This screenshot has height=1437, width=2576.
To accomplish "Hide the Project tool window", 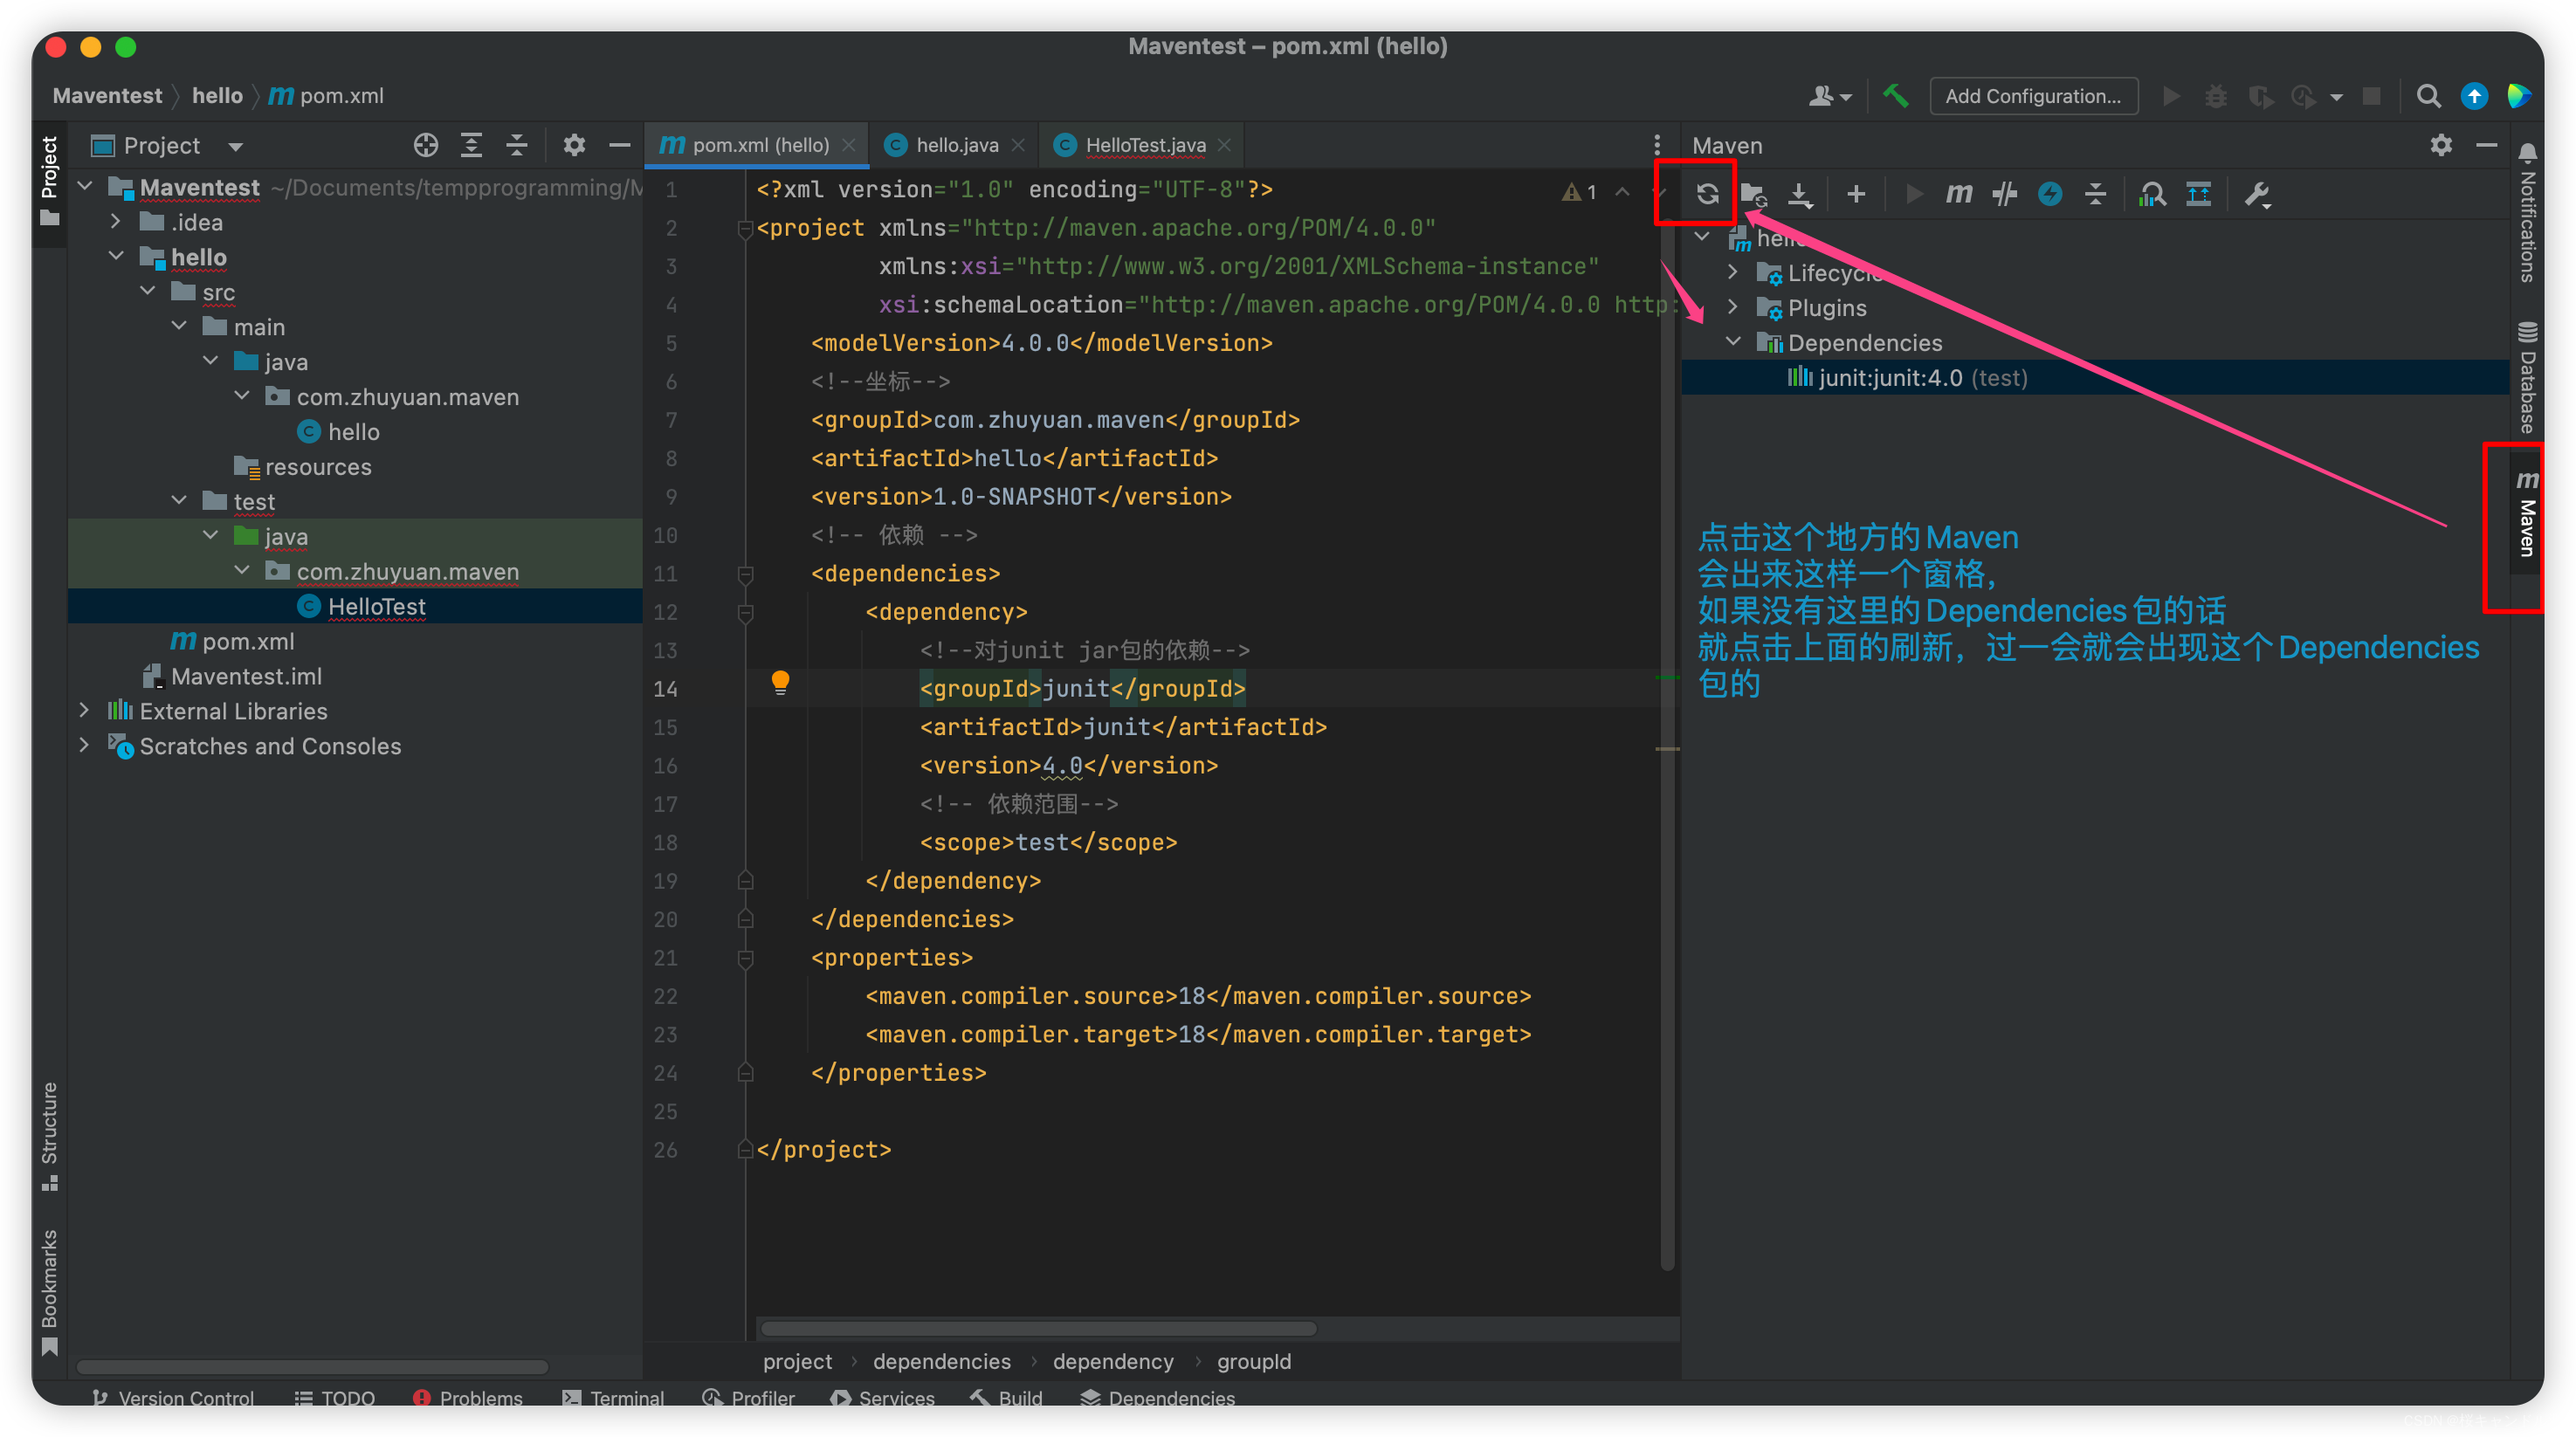I will [x=619, y=145].
